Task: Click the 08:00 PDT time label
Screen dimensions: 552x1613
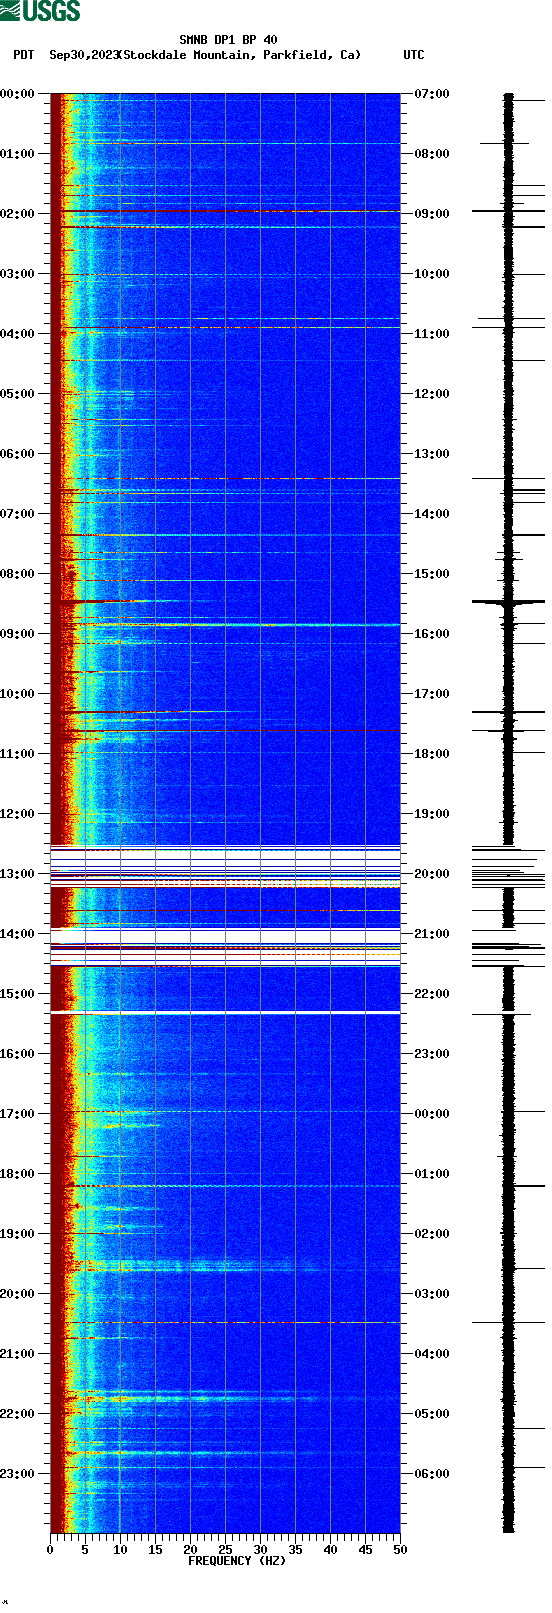Action: (17, 574)
